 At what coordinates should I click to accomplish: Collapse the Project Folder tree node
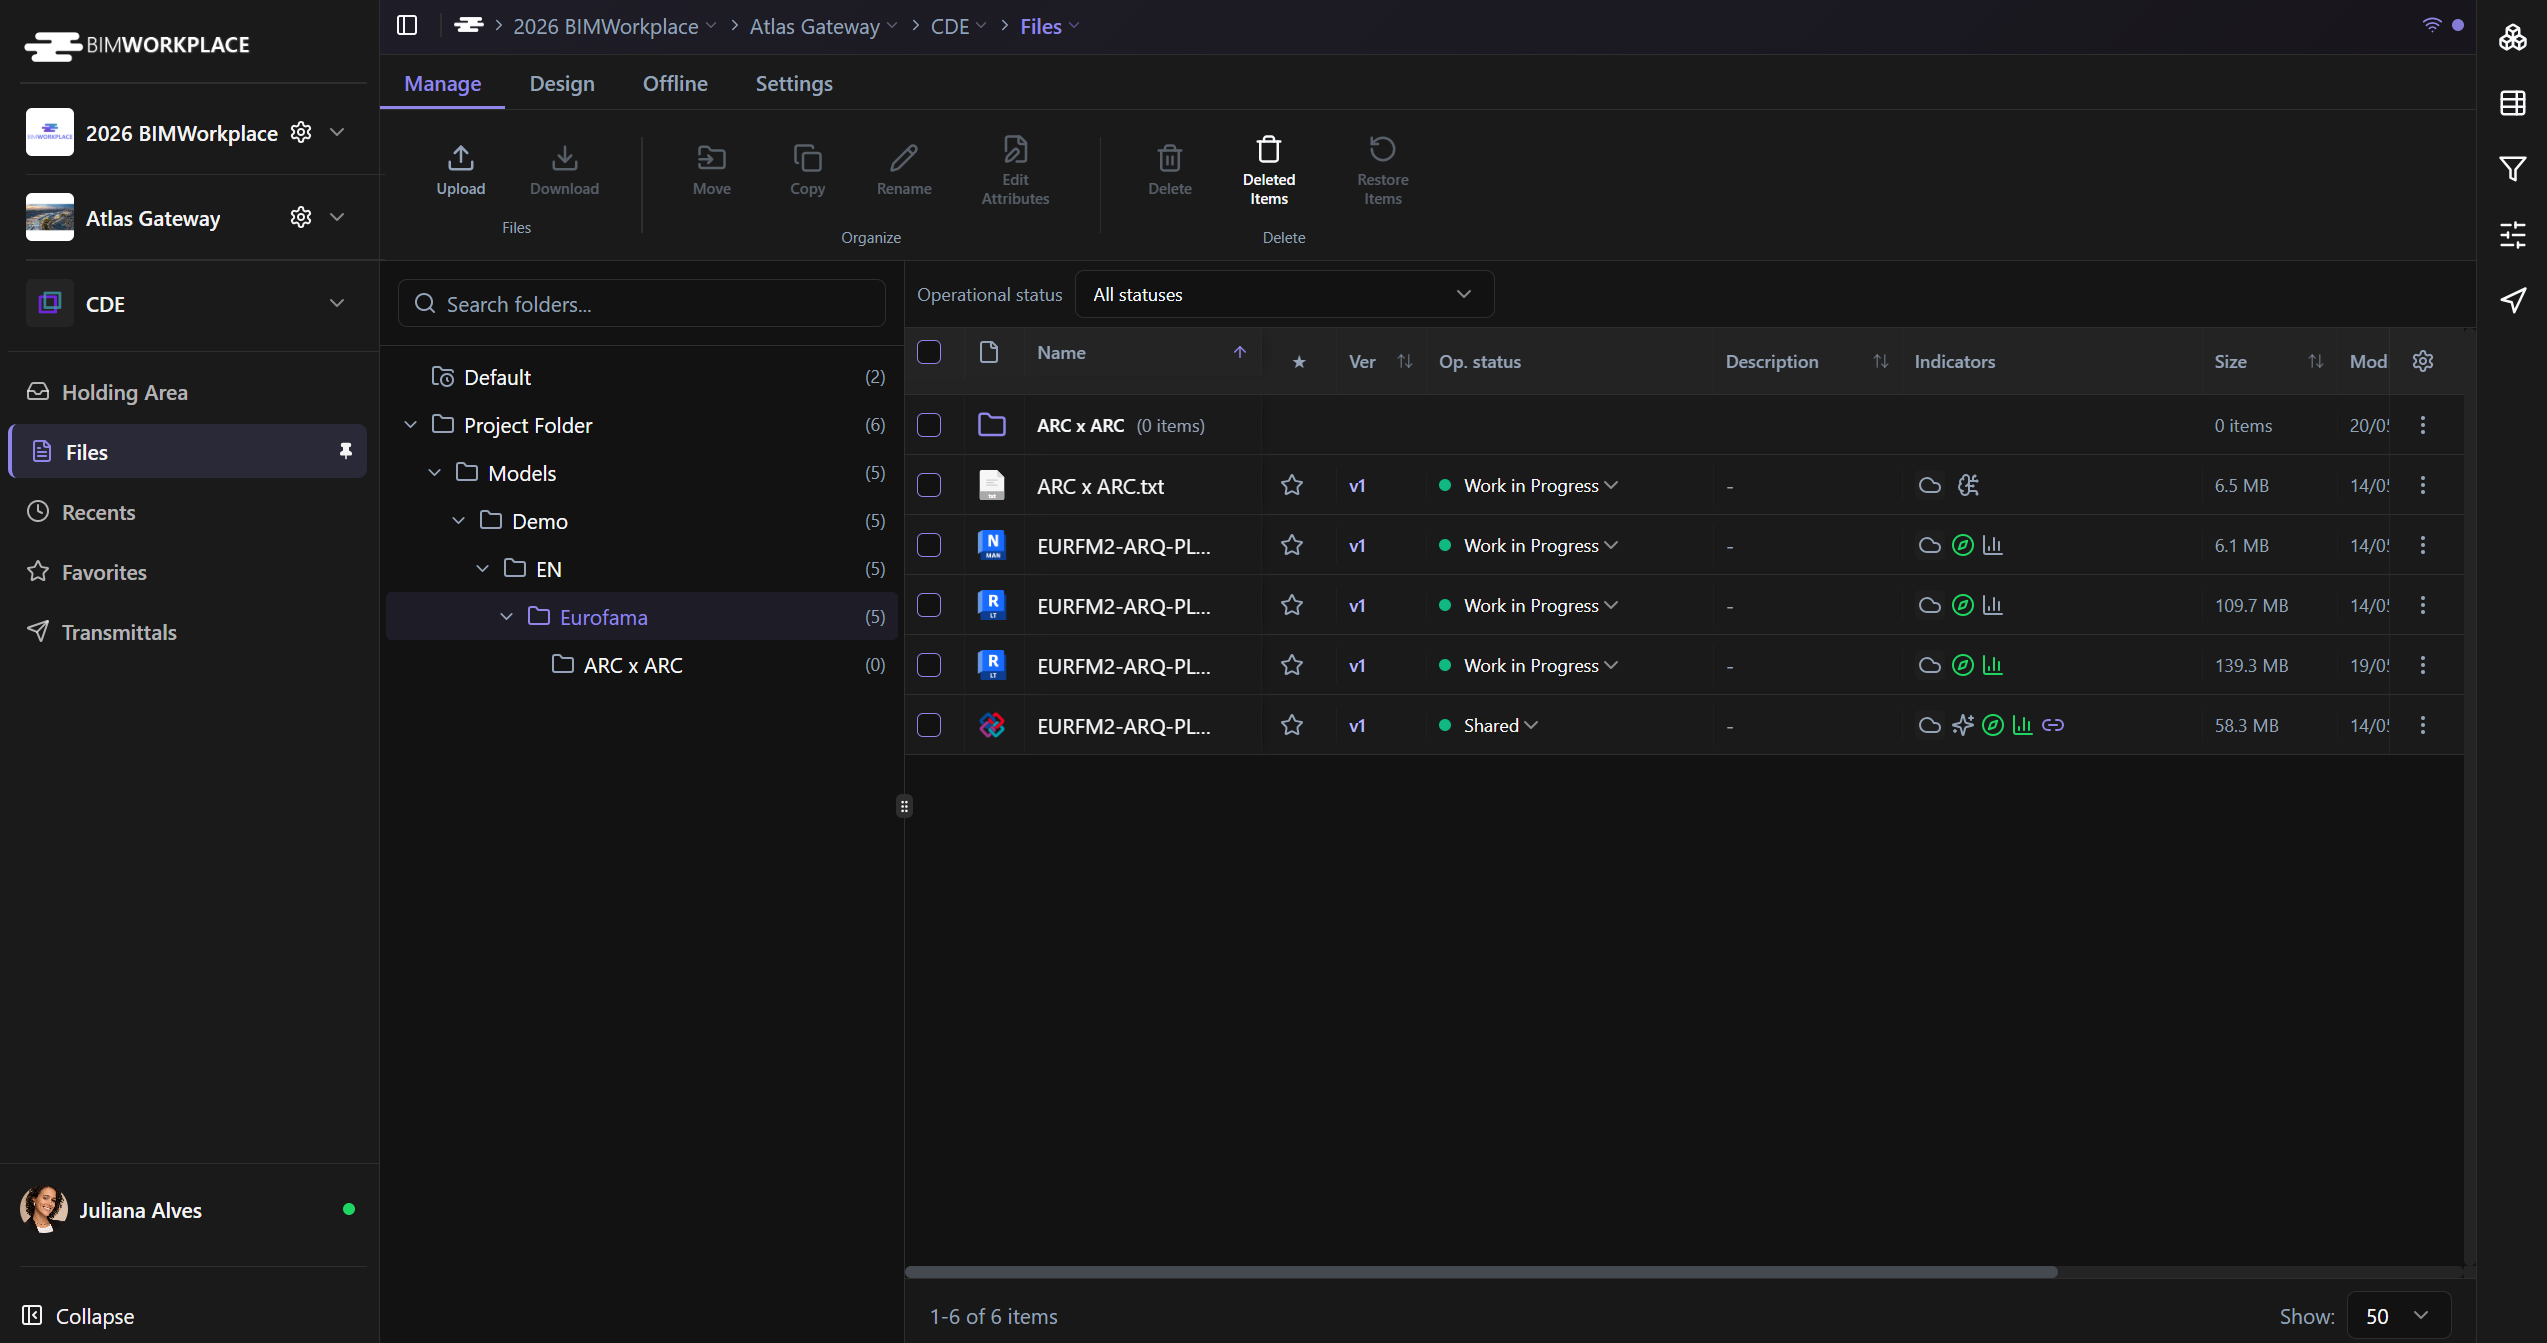410,425
